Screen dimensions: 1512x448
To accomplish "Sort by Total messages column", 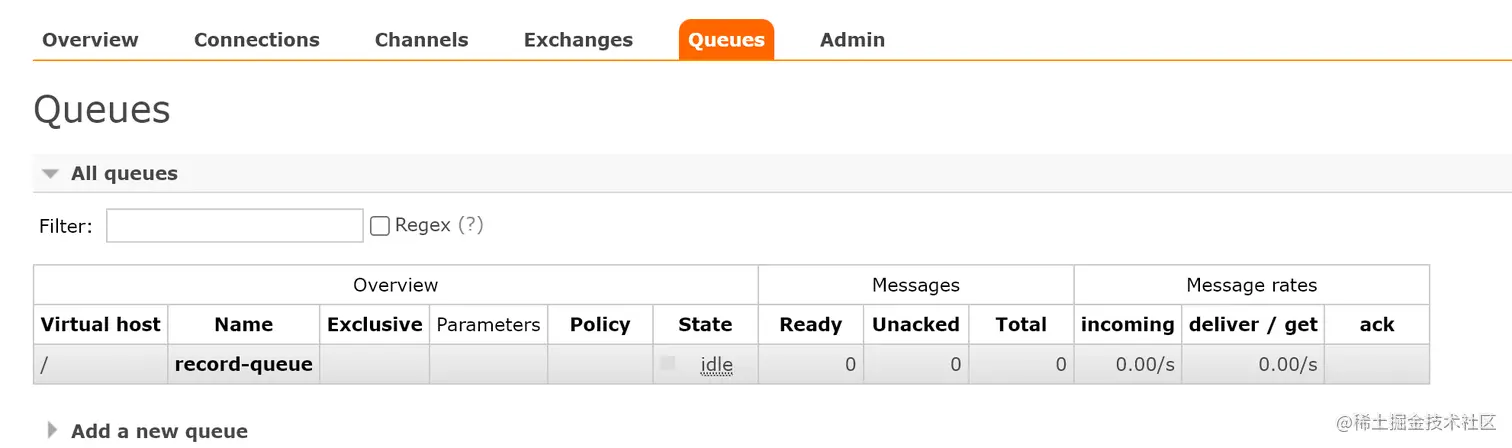I will [1021, 324].
